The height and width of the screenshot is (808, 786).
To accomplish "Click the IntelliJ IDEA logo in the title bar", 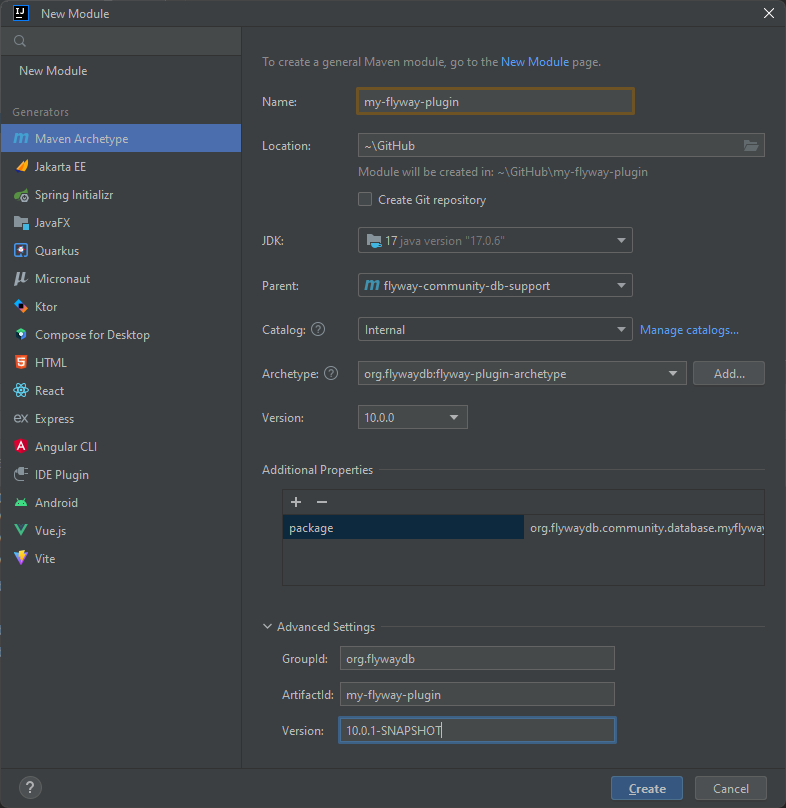I will tap(21, 13).
